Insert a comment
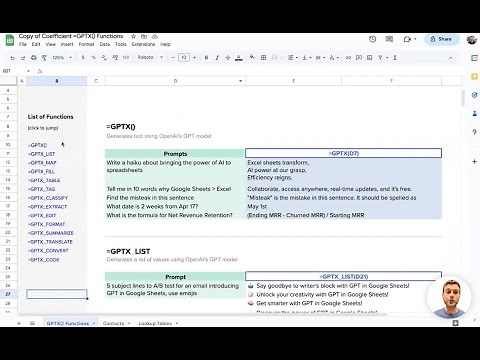 [359, 58]
